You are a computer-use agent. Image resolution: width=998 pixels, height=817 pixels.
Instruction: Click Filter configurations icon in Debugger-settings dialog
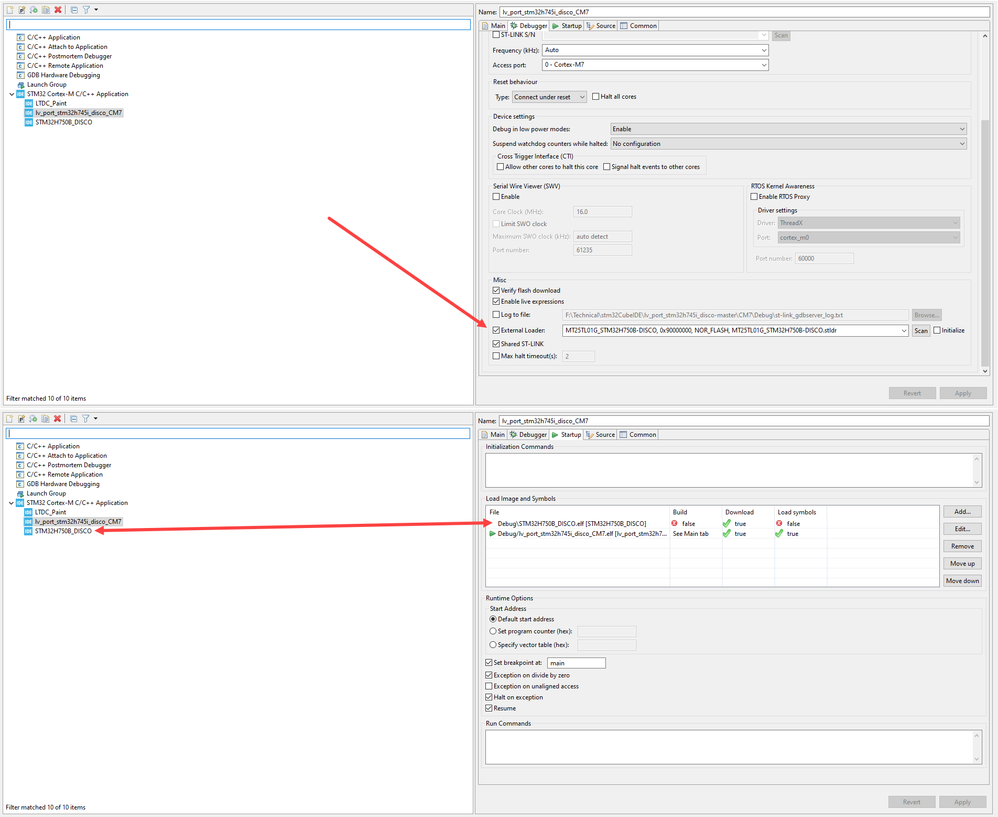tap(86, 10)
